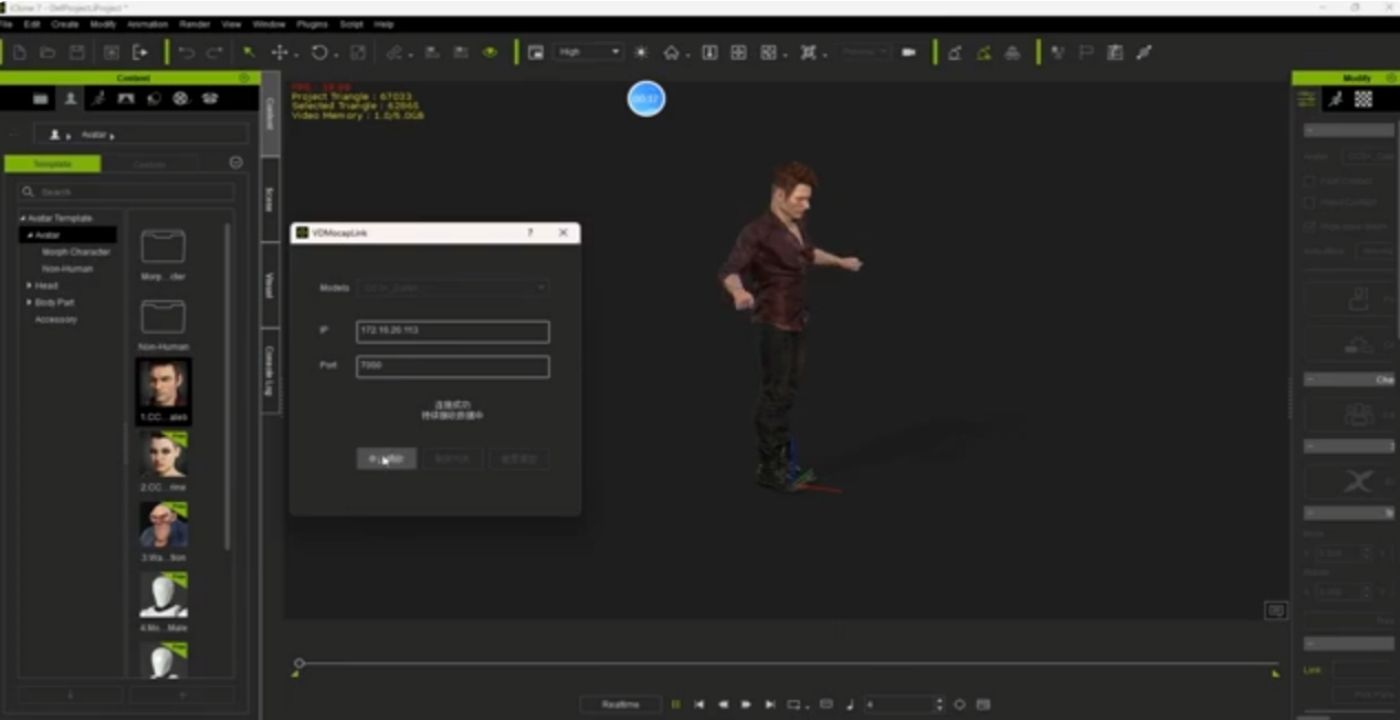The height and width of the screenshot is (720, 1400).
Task: Select the Rotate object tool
Action: 320,52
